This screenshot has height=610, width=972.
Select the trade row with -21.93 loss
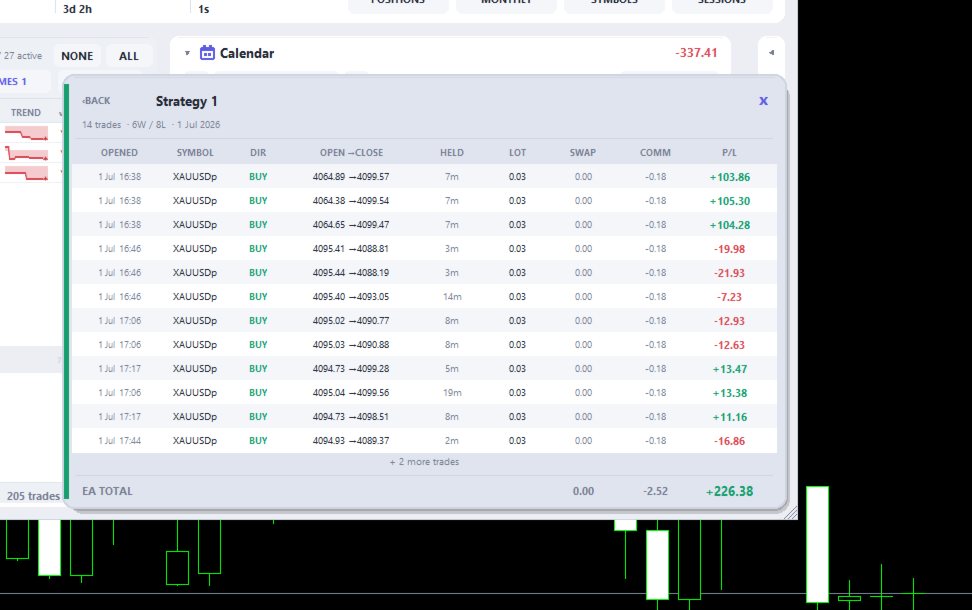(x=424, y=273)
